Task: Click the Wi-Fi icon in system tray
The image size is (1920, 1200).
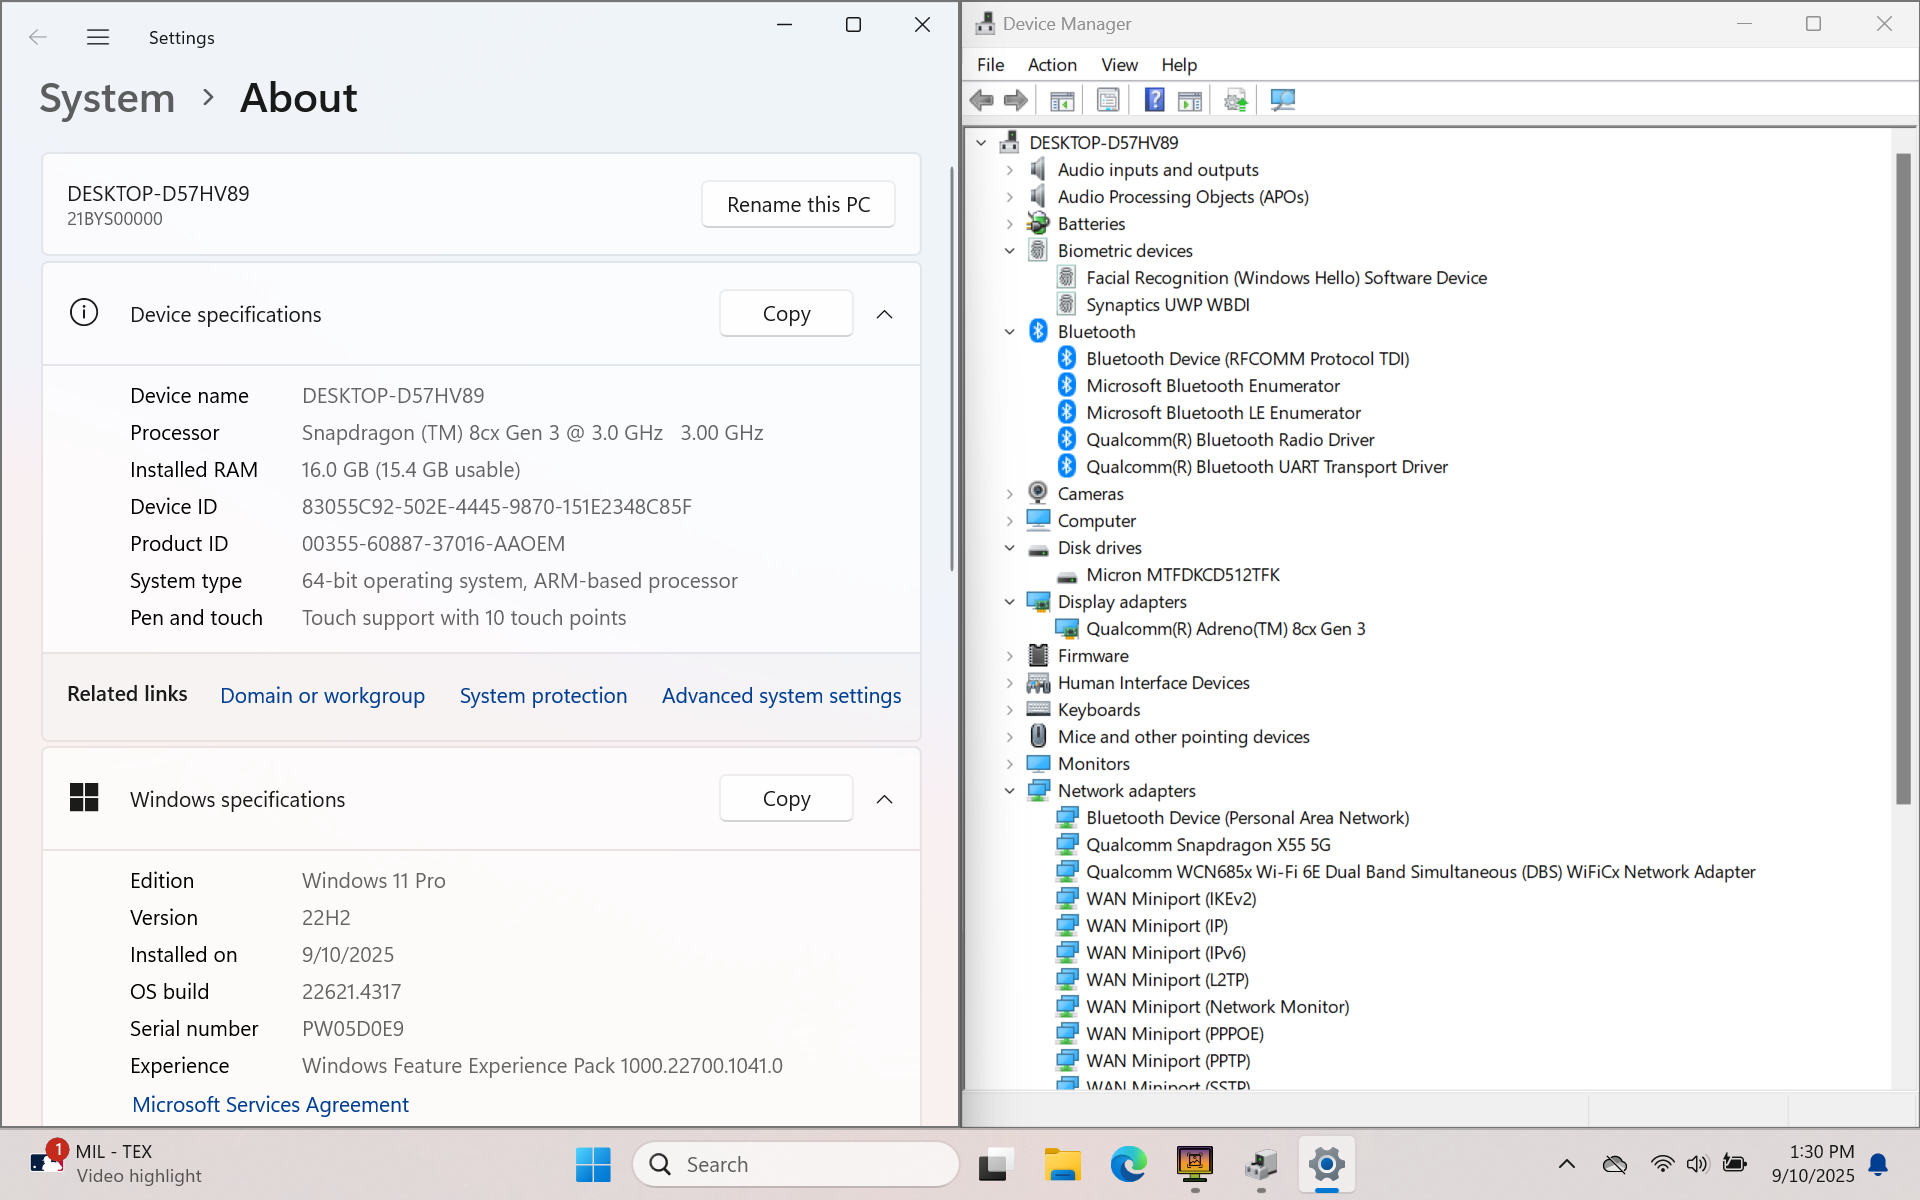Action: [1662, 1164]
